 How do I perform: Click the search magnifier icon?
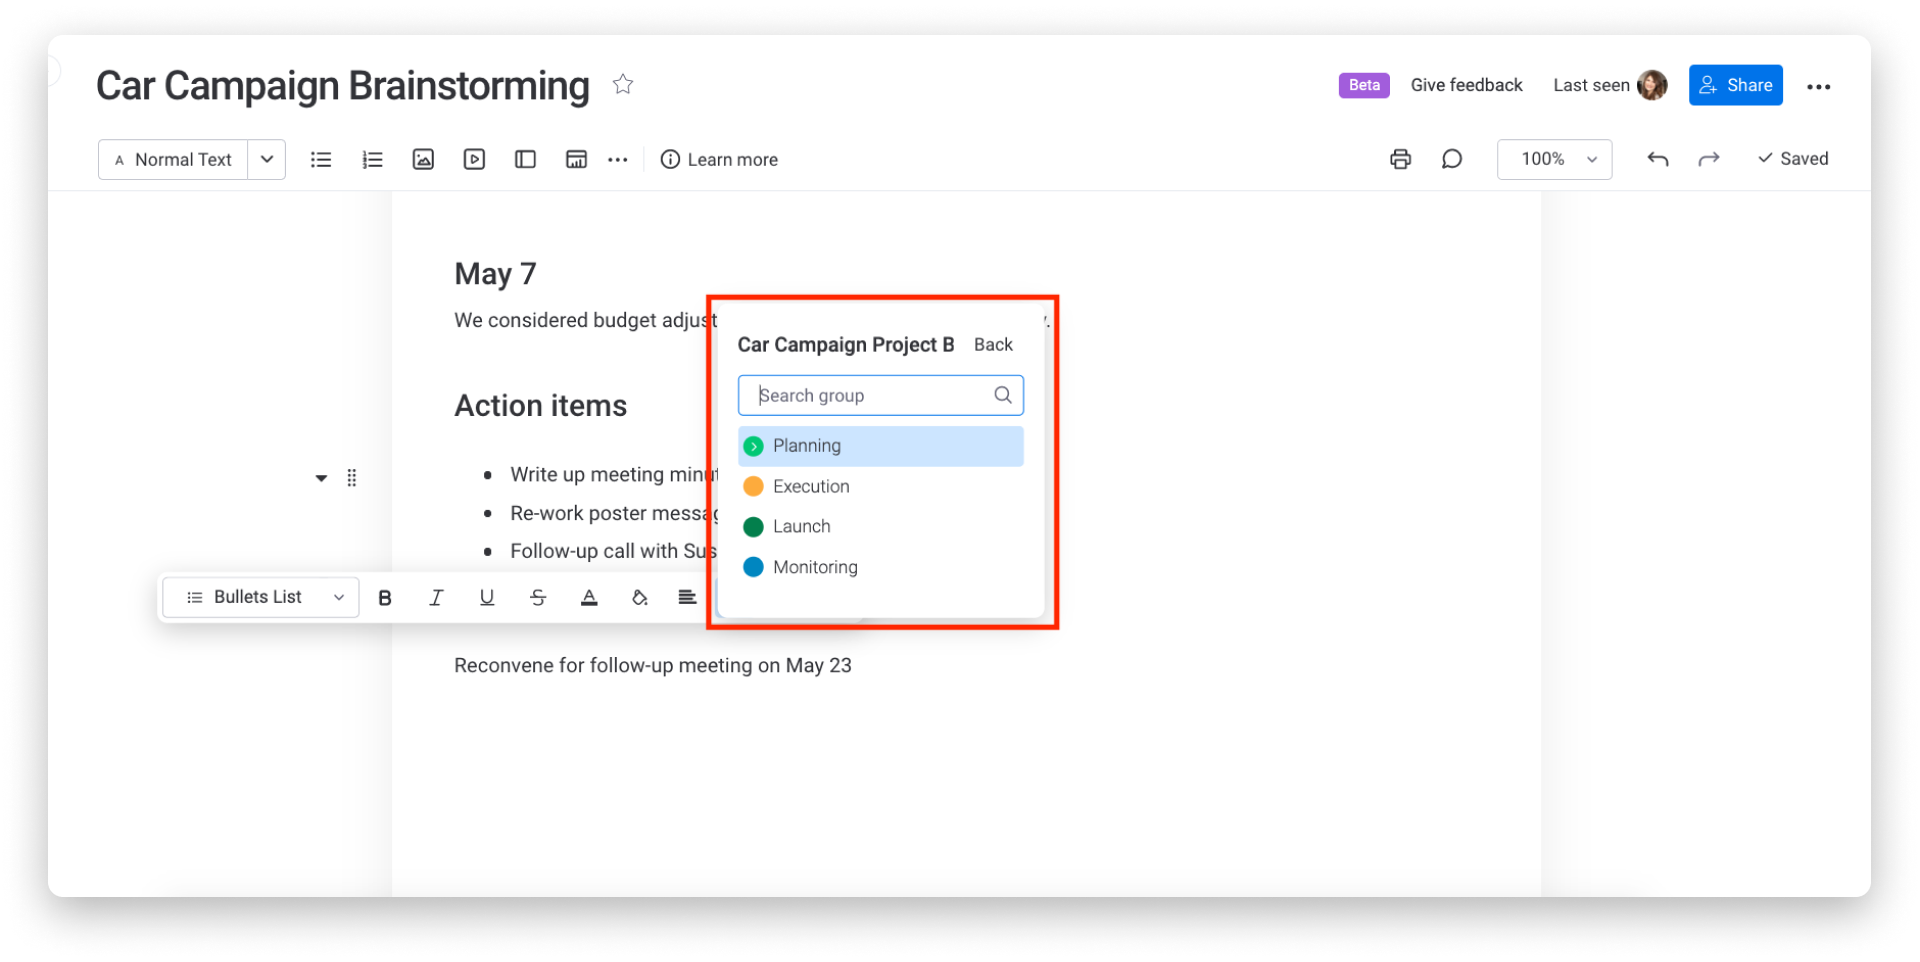pyautogui.click(x=1003, y=395)
